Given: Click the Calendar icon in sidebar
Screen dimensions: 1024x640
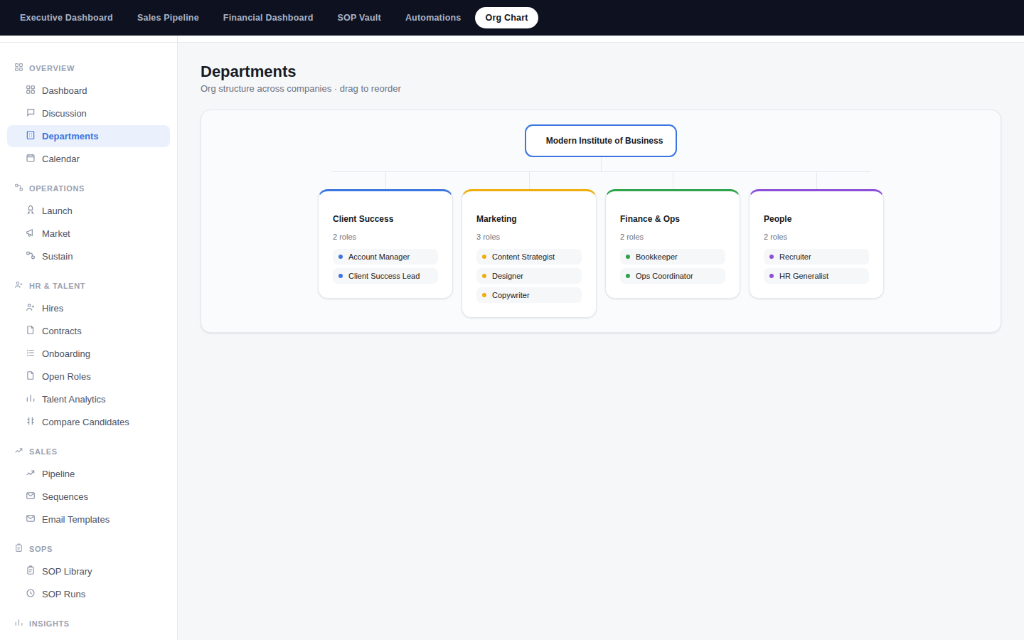Looking at the screenshot, I should pyautogui.click(x=30, y=158).
